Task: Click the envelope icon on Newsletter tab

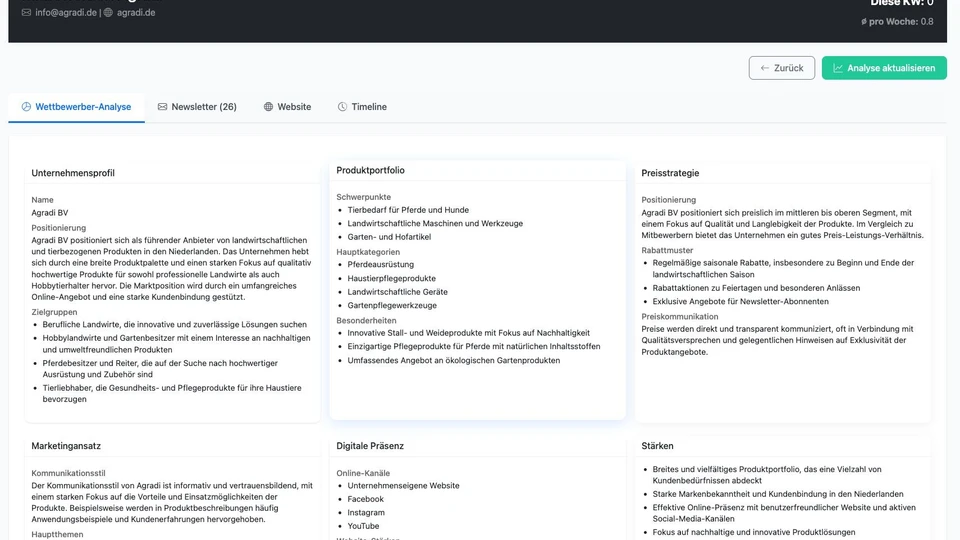Action: [x=162, y=107]
